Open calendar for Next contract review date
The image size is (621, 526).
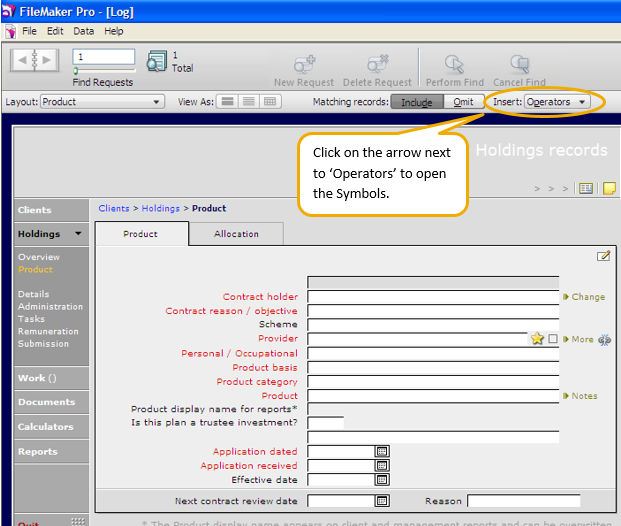[382, 501]
